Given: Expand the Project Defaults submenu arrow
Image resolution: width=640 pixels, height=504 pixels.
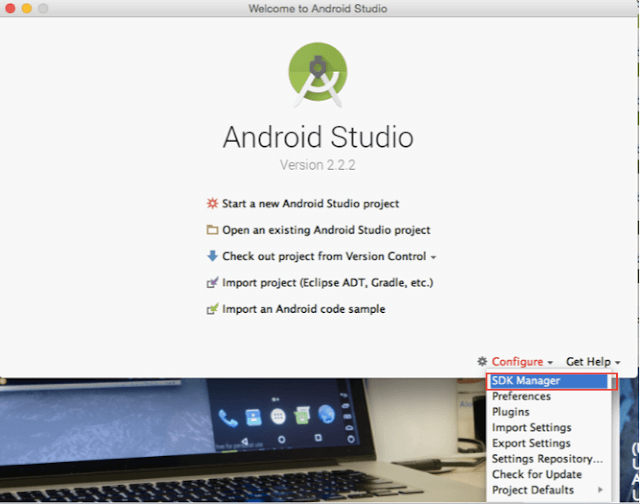Looking at the screenshot, I should [600, 489].
